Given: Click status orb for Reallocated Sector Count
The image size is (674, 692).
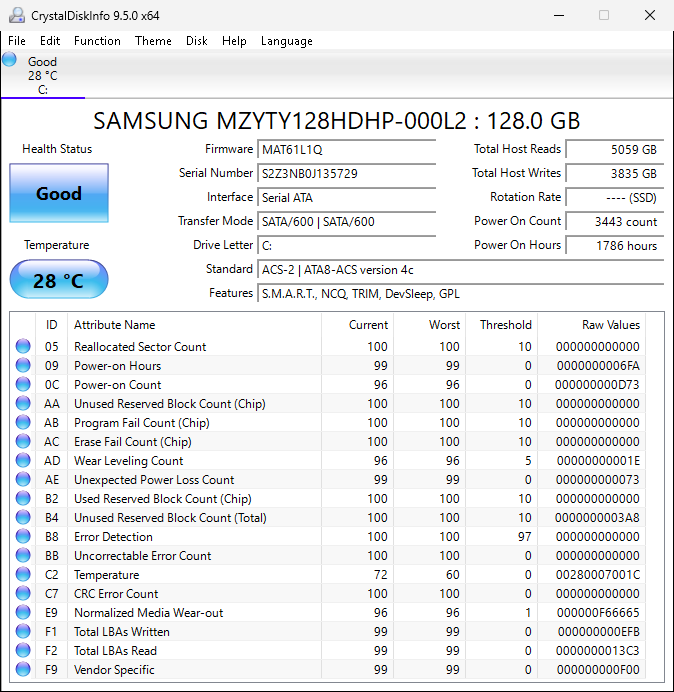Looking at the screenshot, I should [x=23, y=346].
